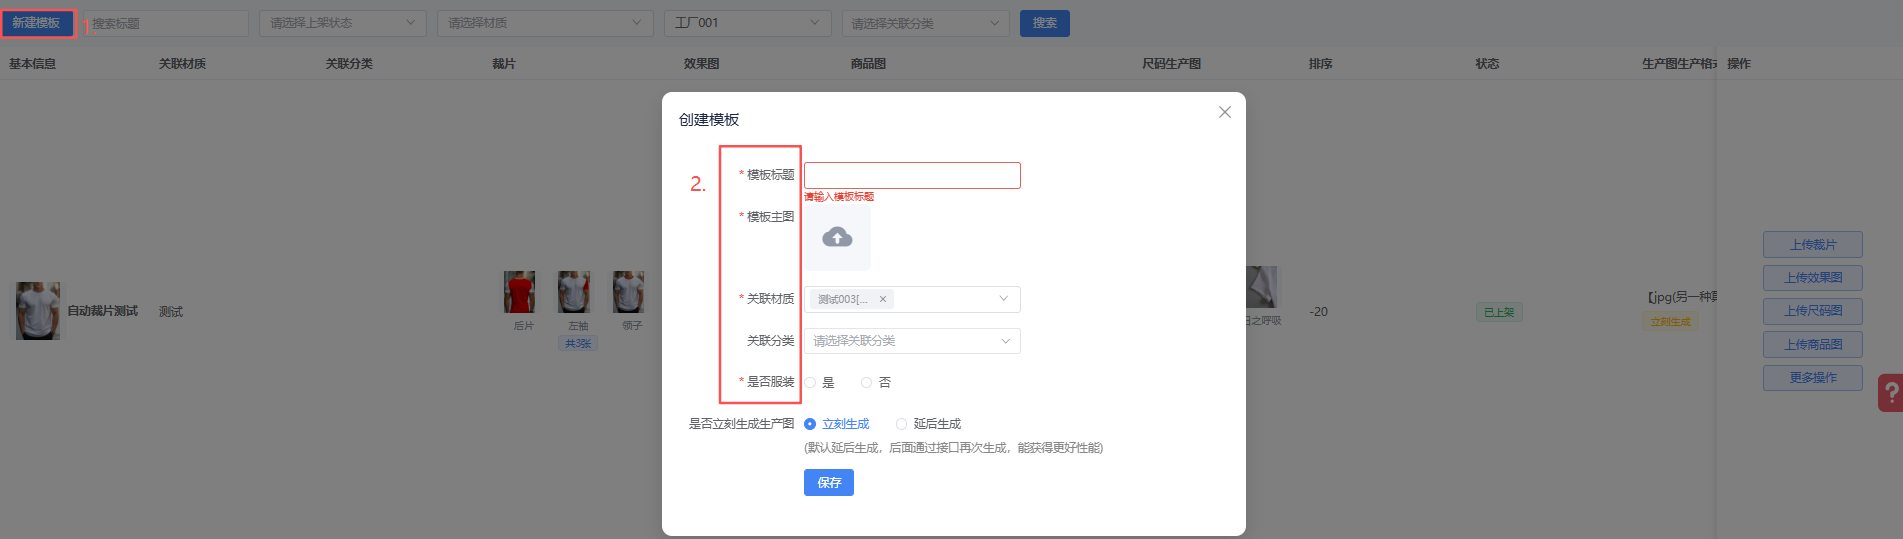
Task: Click the 裁片 column header
Action: click(x=504, y=64)
